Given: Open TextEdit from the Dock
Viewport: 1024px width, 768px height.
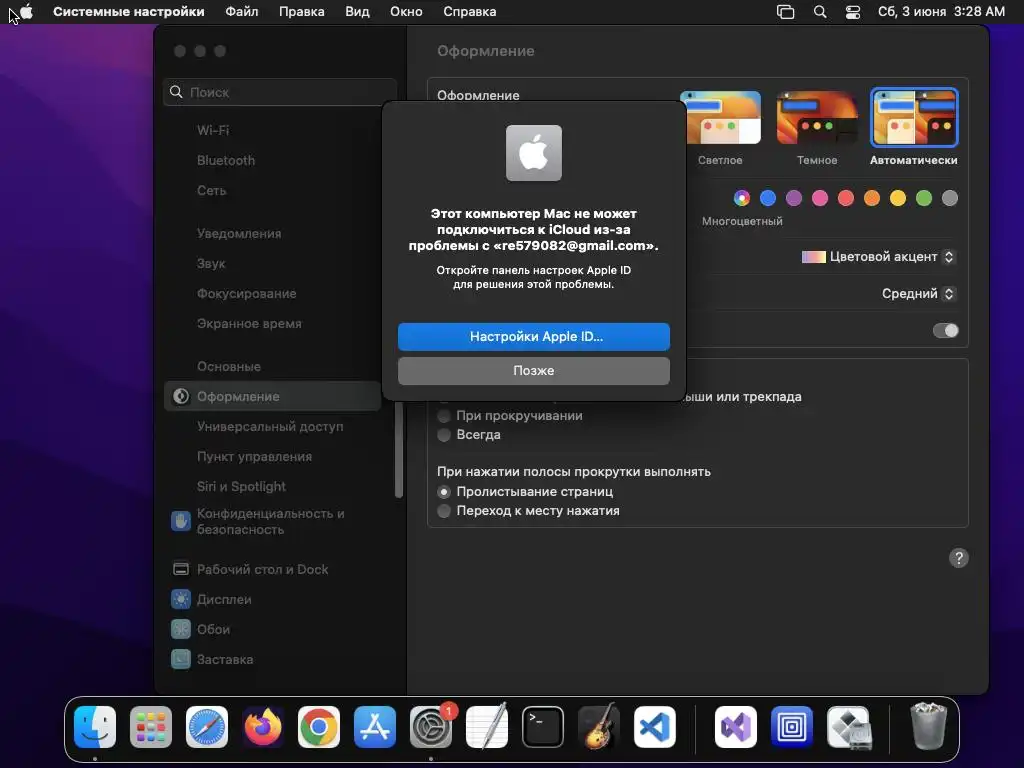Looking at the screenshot, I should click(487, 727).
